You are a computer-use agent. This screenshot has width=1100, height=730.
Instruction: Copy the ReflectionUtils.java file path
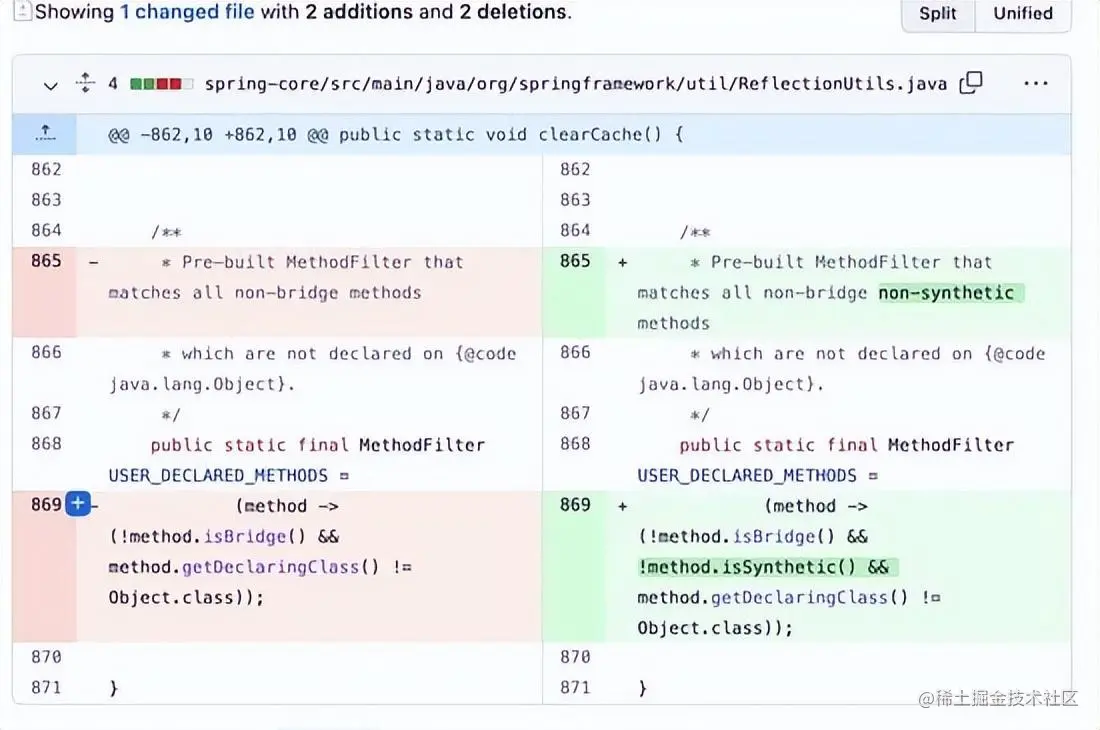pyautogui.click(x=971, y=83)
